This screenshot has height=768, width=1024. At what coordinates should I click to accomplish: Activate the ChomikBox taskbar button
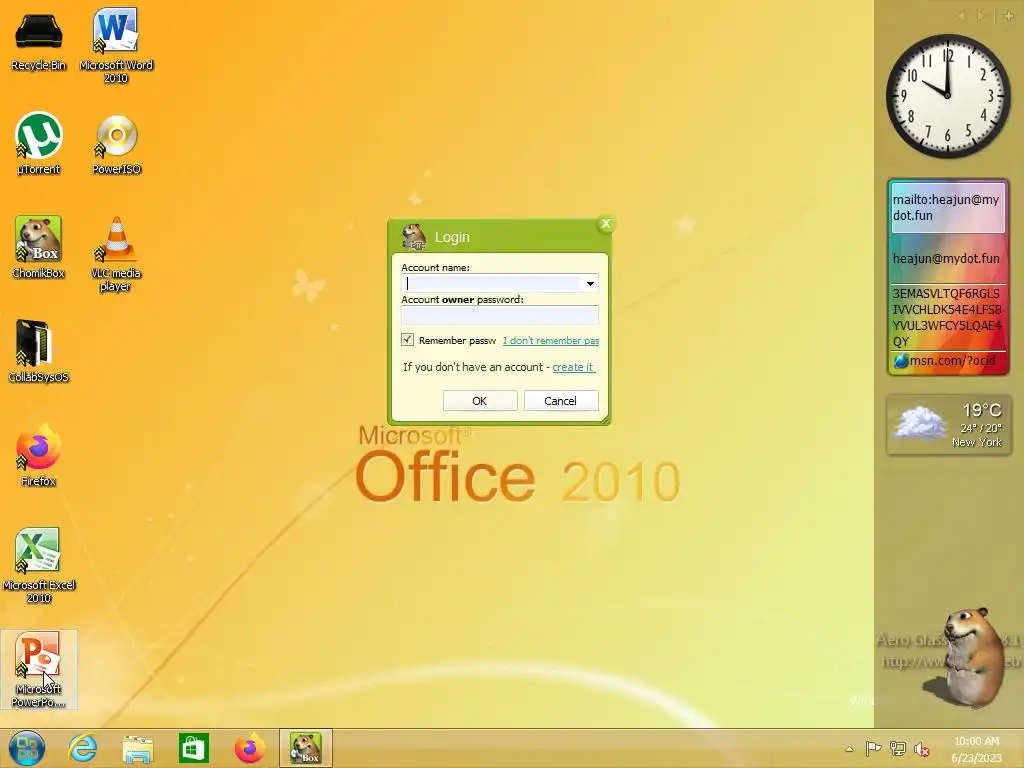[306, 748]
